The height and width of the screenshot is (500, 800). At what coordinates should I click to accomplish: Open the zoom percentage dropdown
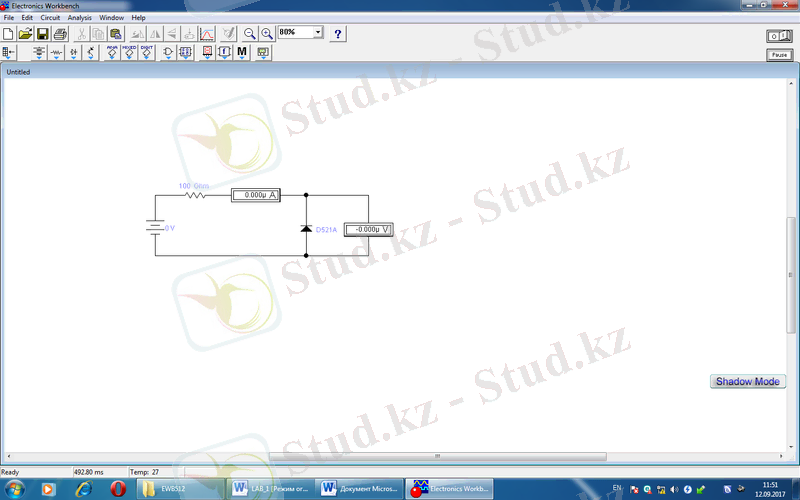[x=318, y=32]
